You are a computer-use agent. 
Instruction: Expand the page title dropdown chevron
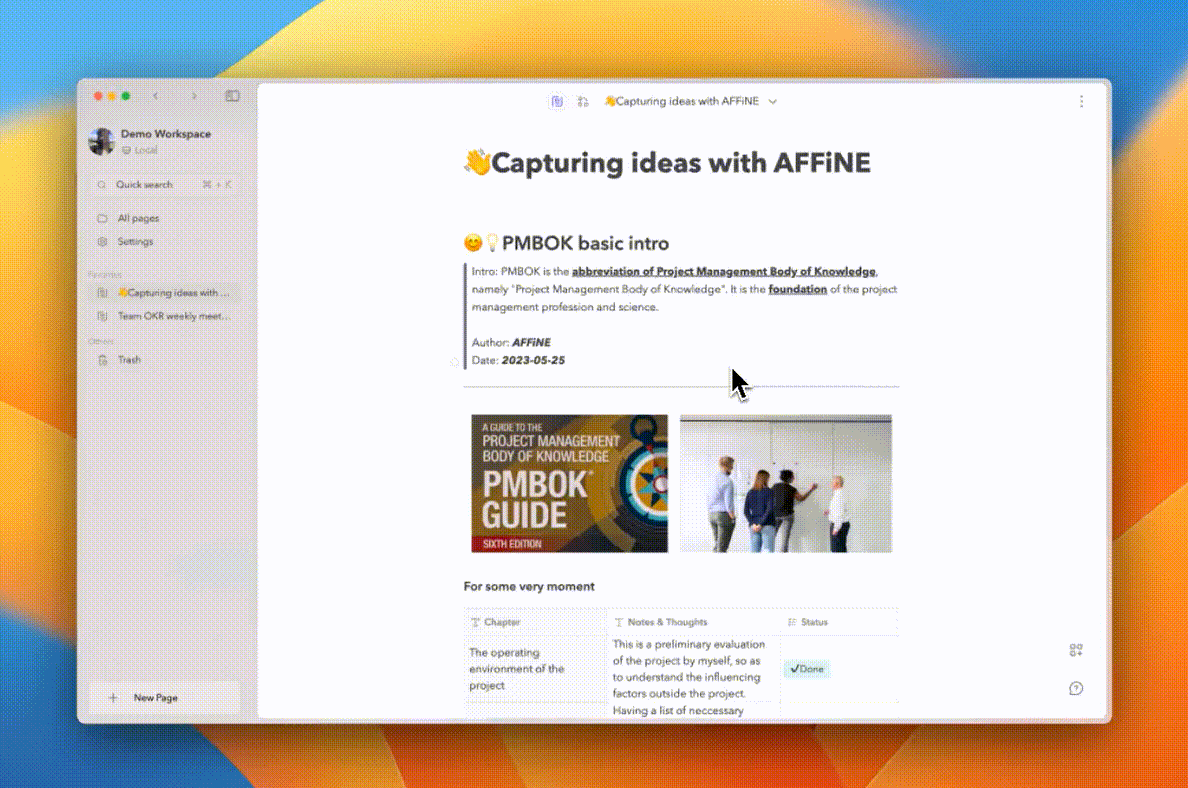tap(772, 102)
